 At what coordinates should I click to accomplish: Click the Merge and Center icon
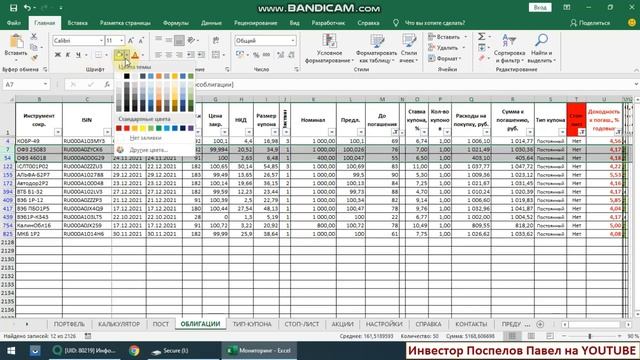(x=216, y=55)
